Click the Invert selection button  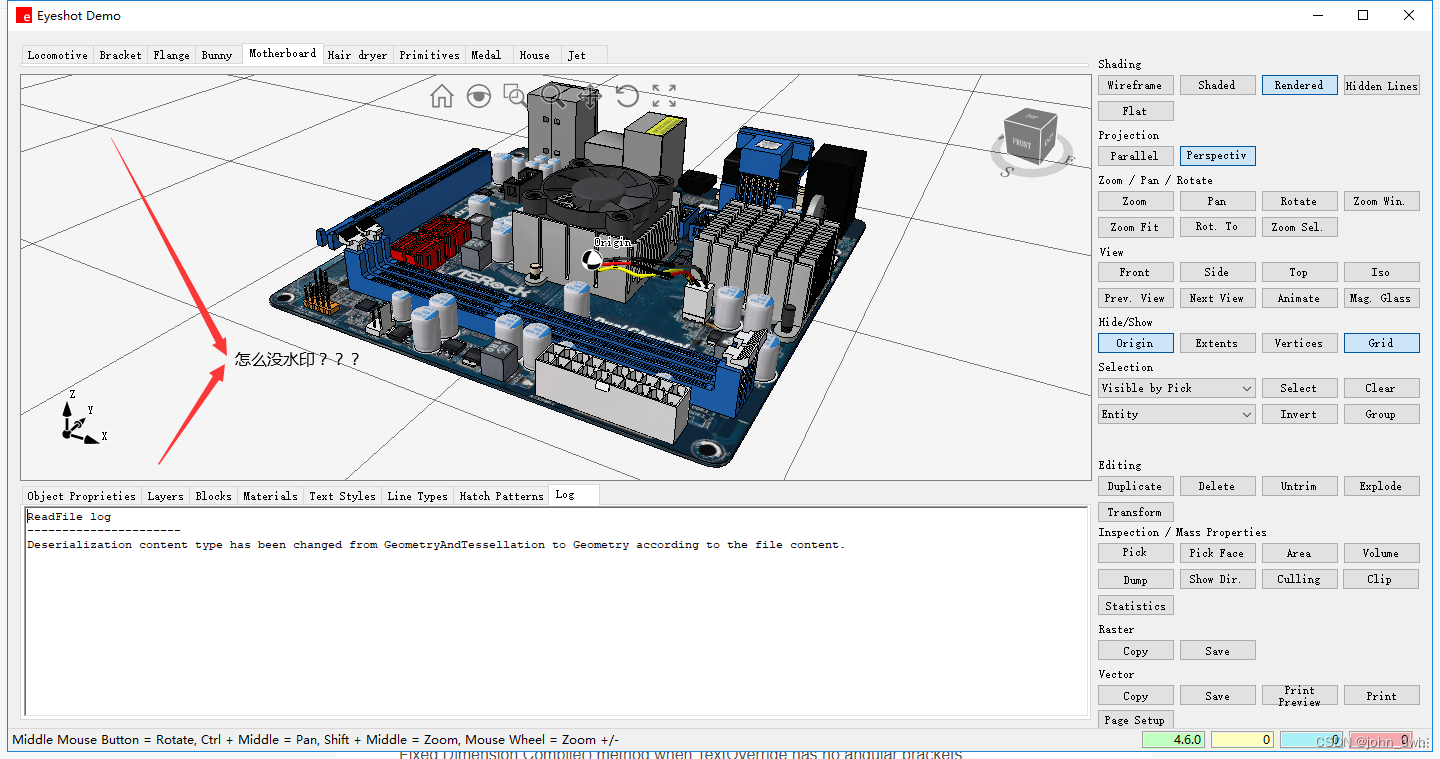(x=1299, y=414)
